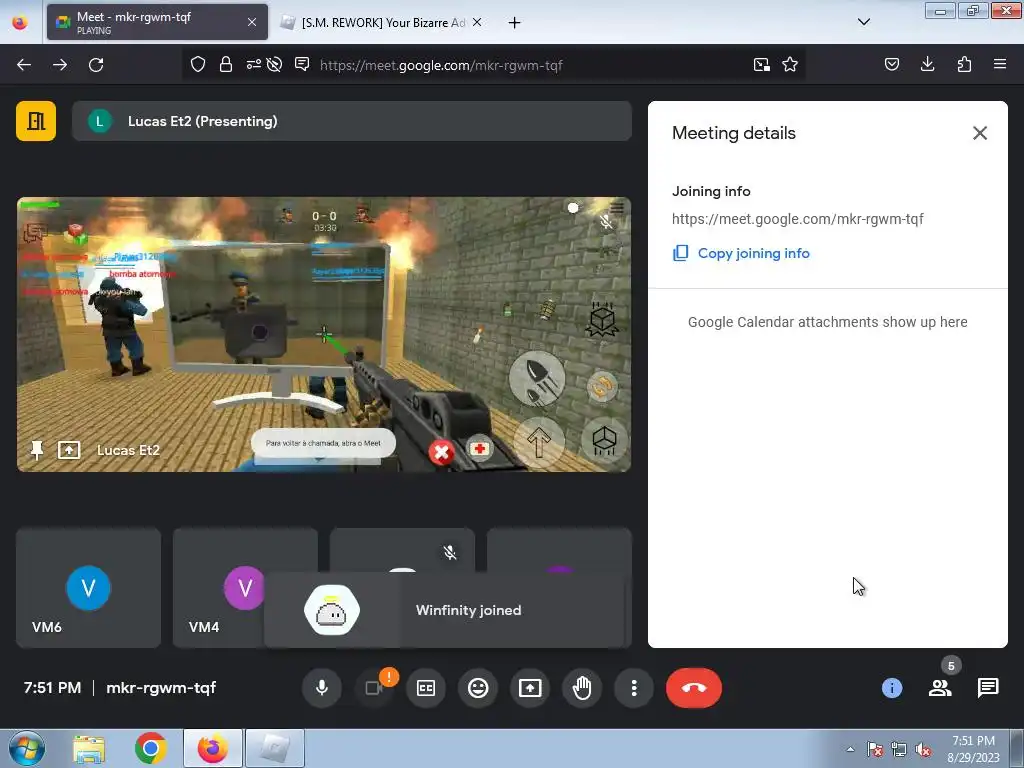Click the presentation icon beside Lucas Et2

pyautogui.click(x=69, y=450)
